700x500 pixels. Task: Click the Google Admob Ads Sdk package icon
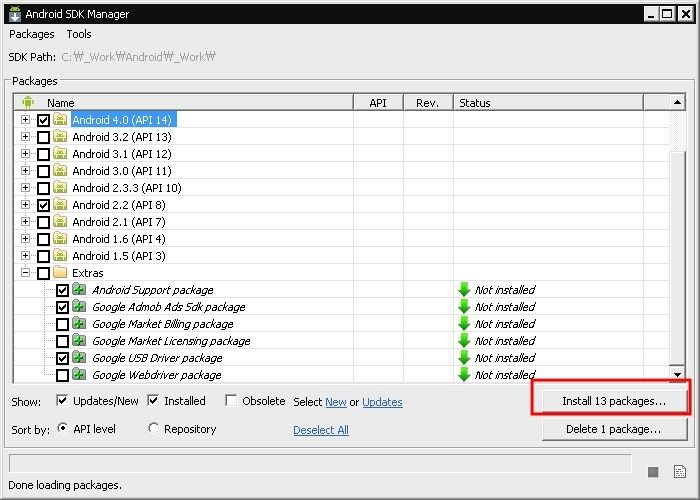79,306
